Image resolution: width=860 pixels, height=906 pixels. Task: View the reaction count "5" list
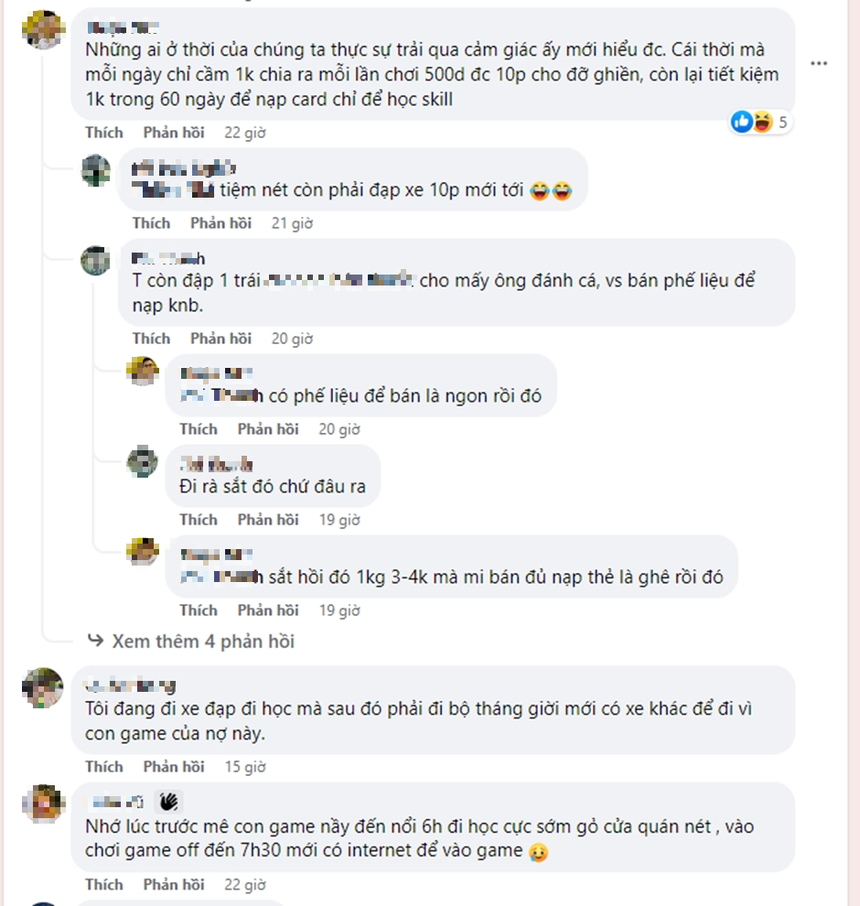coord(784,123)
